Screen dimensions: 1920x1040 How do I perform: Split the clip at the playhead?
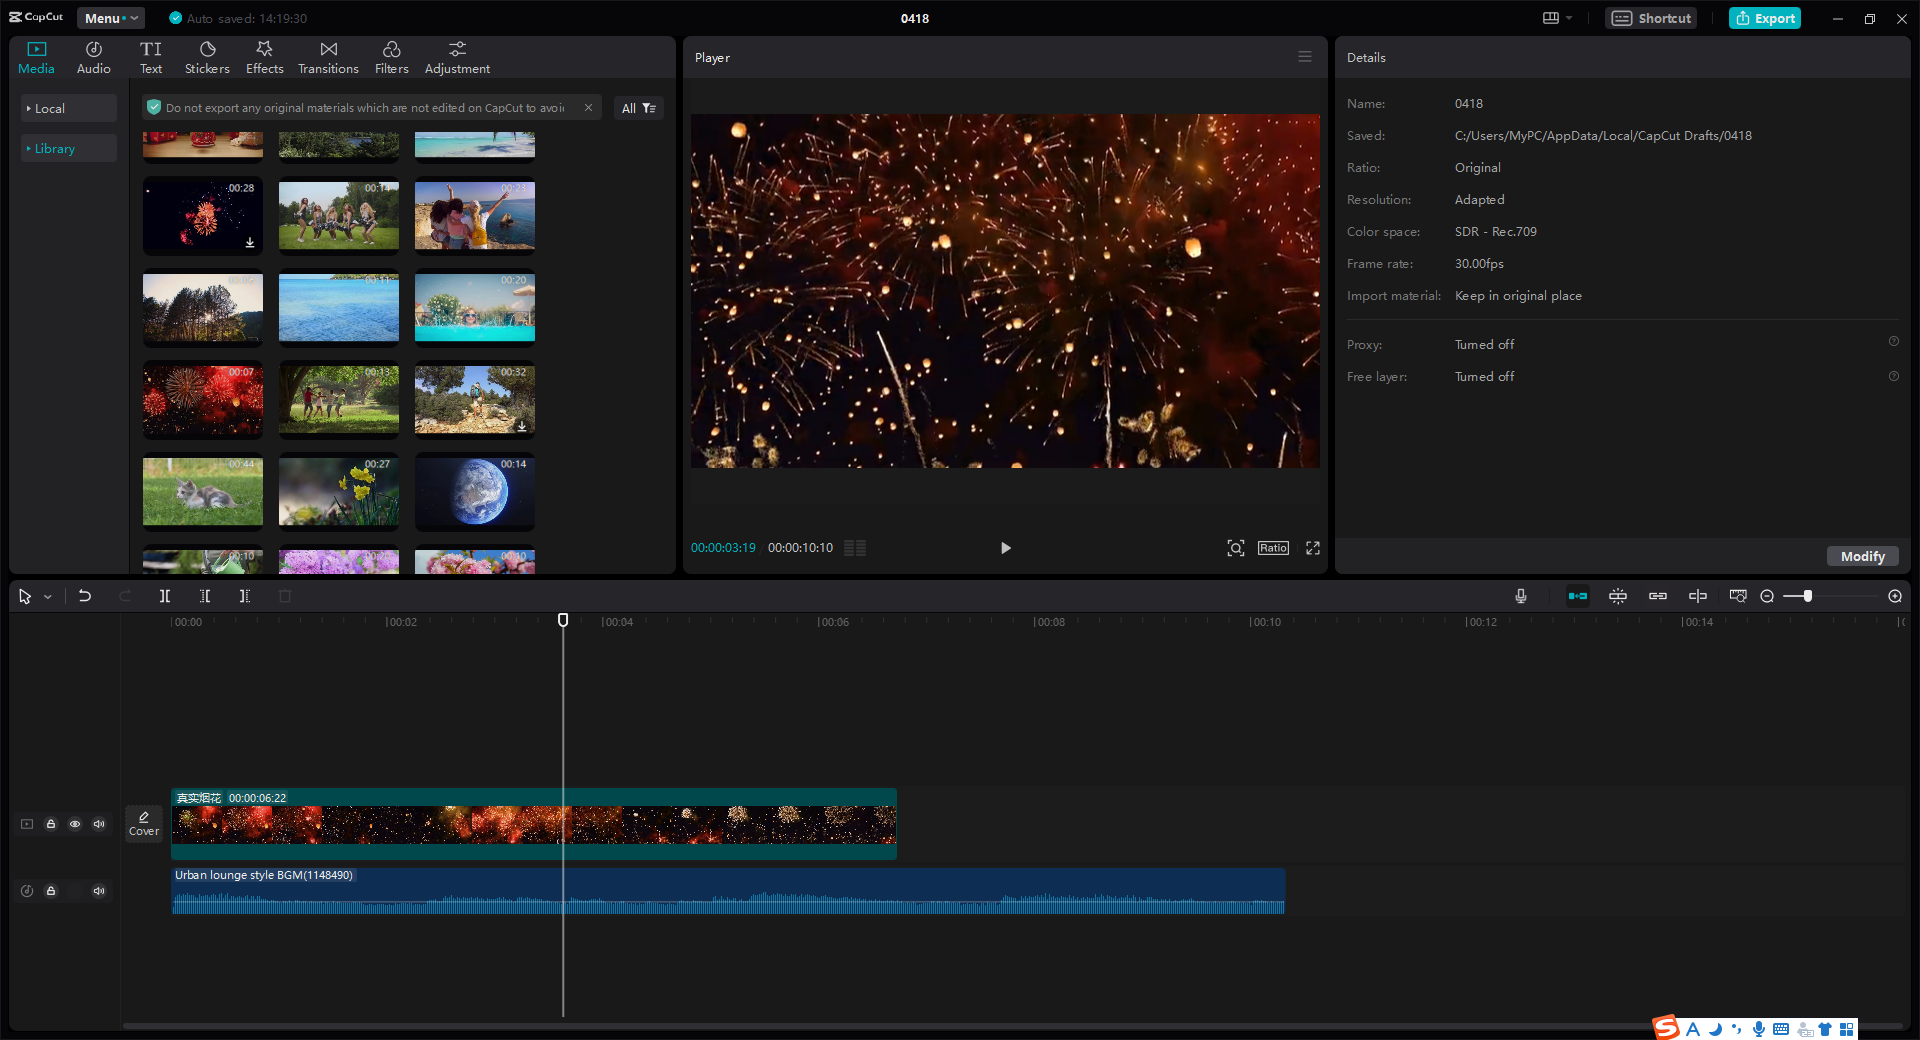click(165, 596)
